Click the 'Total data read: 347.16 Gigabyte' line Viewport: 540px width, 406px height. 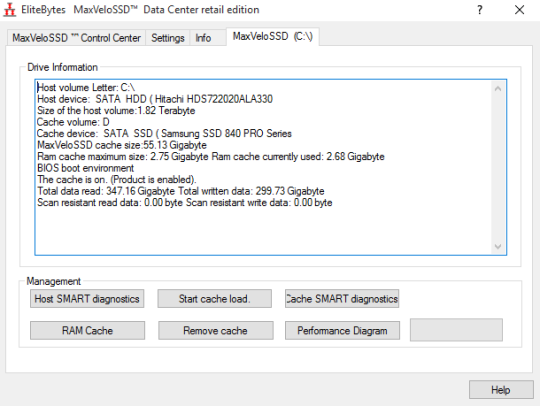[181, 191]
